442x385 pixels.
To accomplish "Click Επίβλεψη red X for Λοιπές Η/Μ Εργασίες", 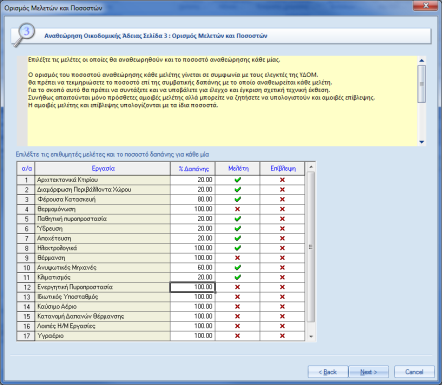I will (282, 326).
